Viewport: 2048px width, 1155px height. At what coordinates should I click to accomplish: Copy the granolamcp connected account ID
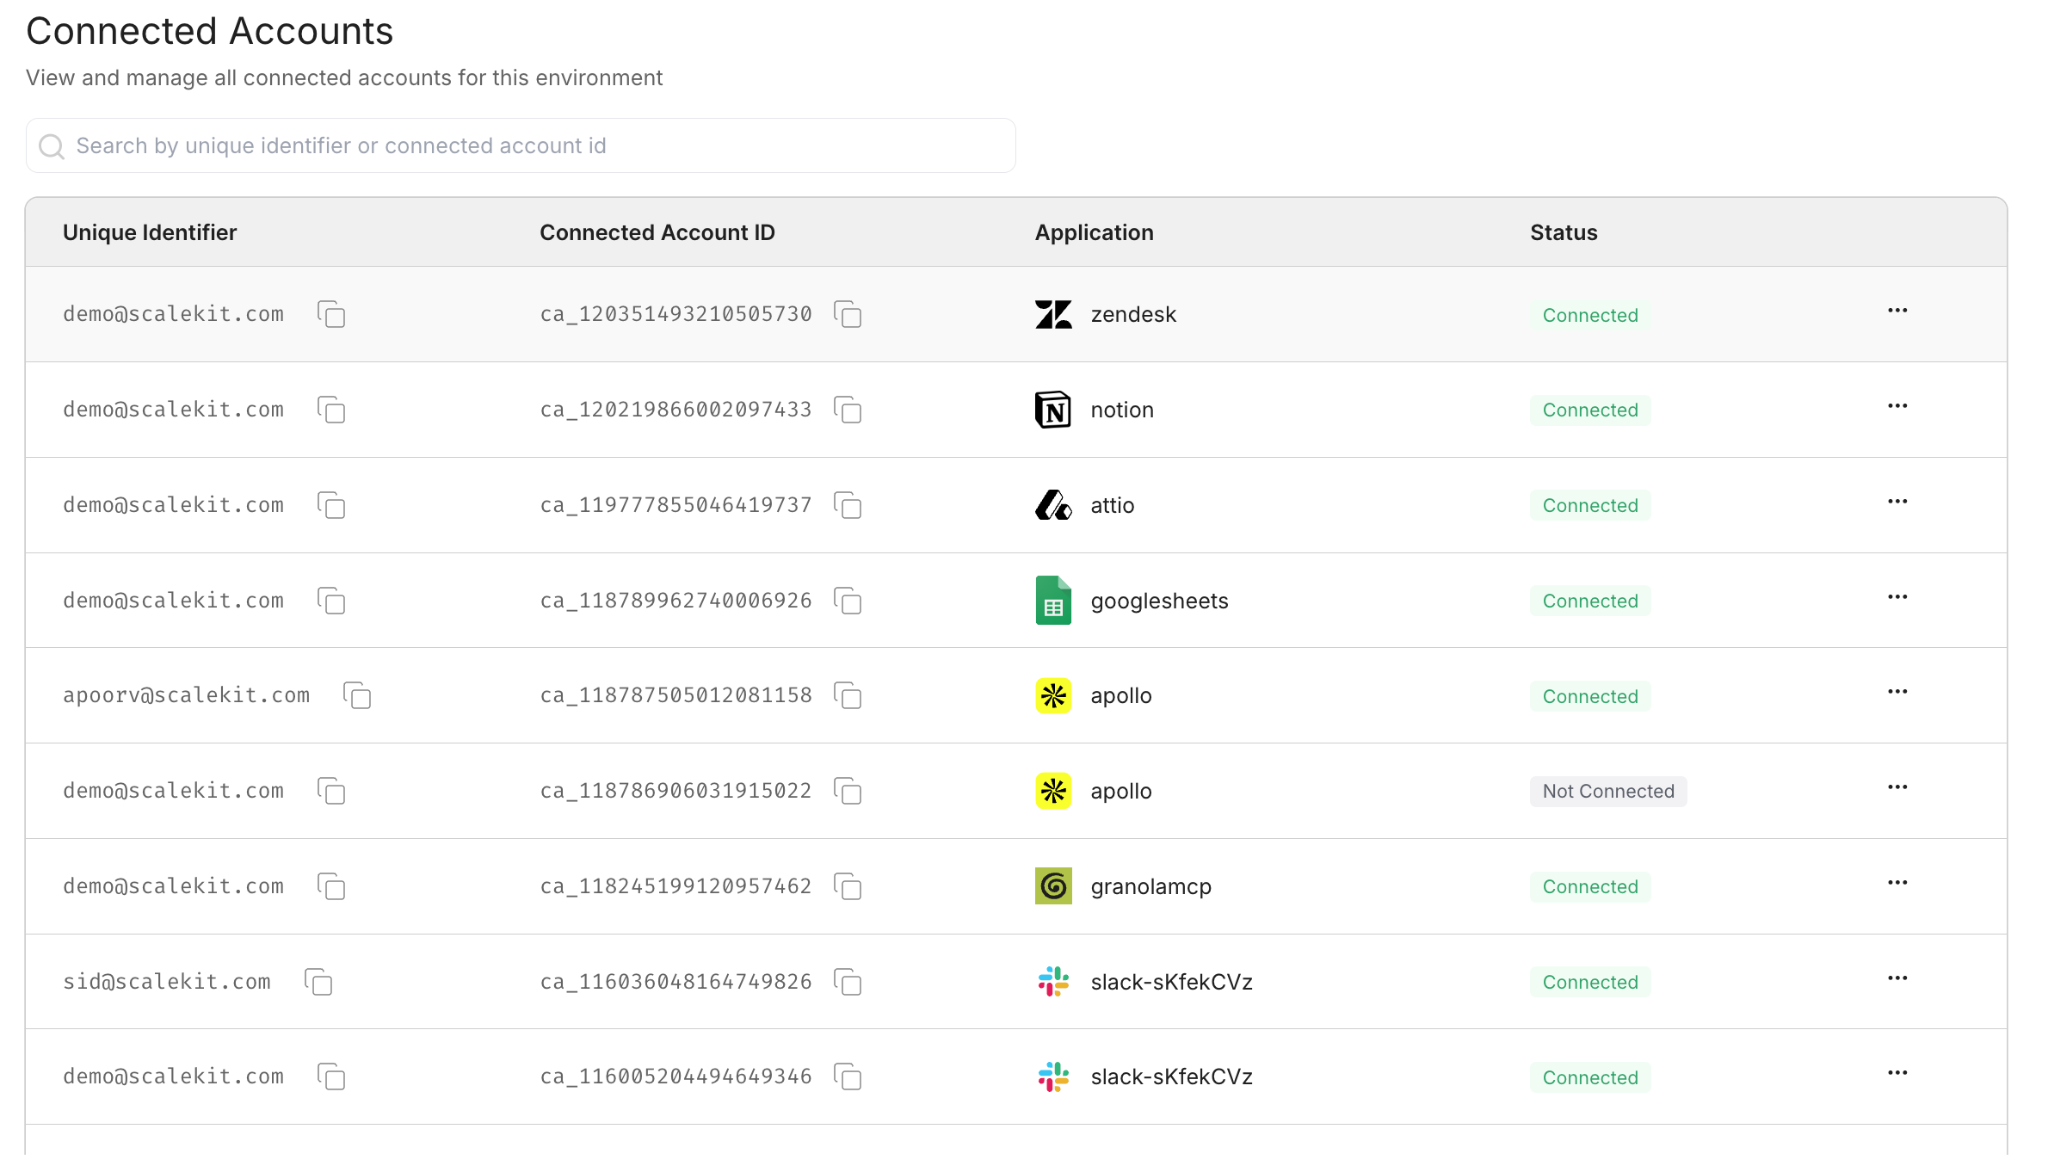pos(848,887)
